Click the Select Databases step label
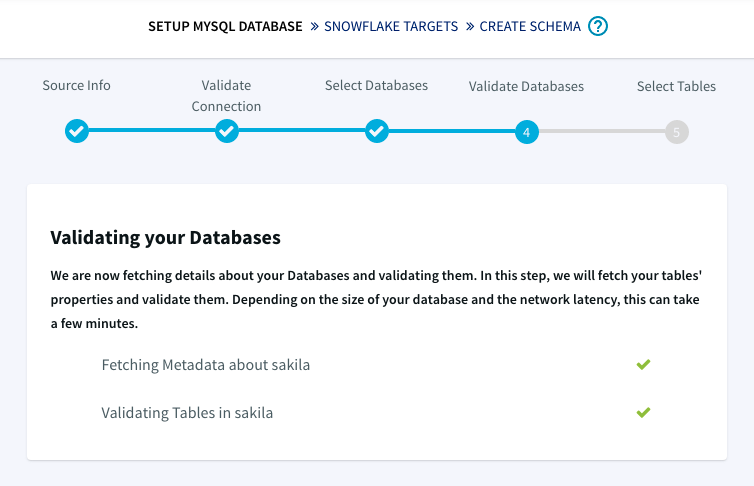The height and width of the screenshot is (486, 754). 376,85
